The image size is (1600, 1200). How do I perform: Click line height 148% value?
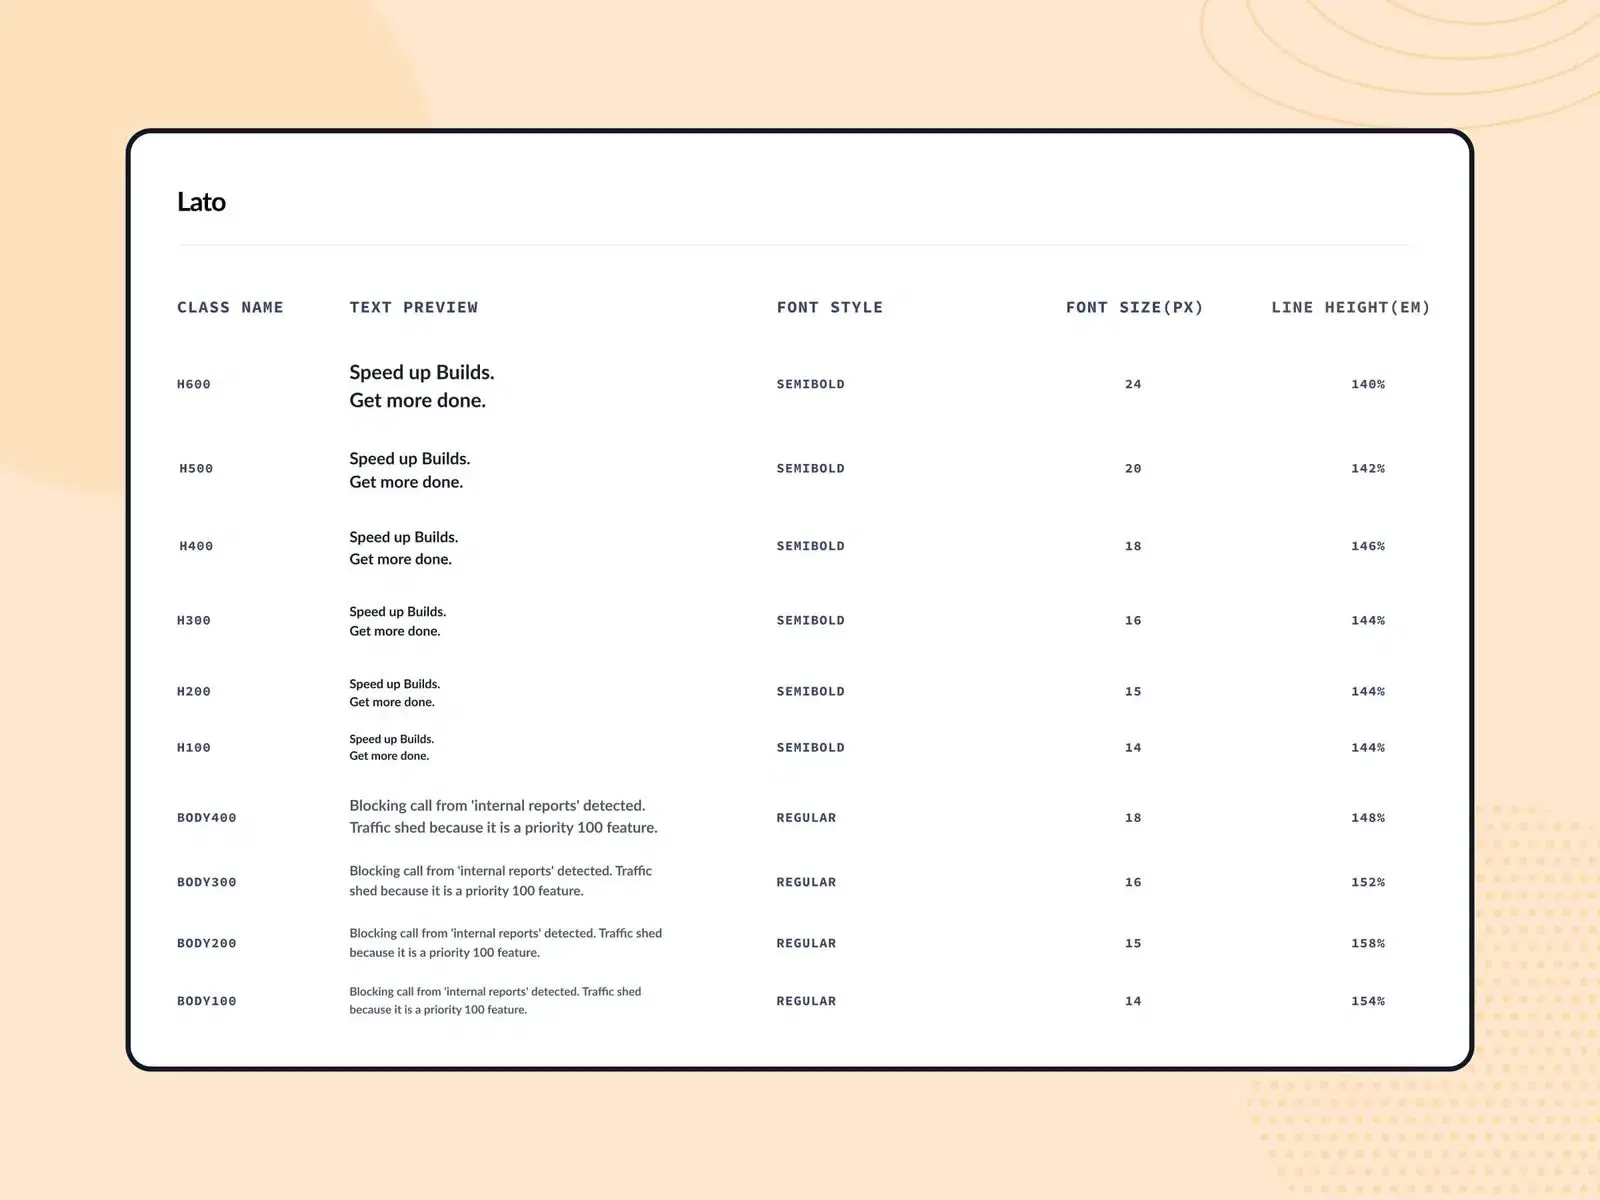[x=1368, y=817]
